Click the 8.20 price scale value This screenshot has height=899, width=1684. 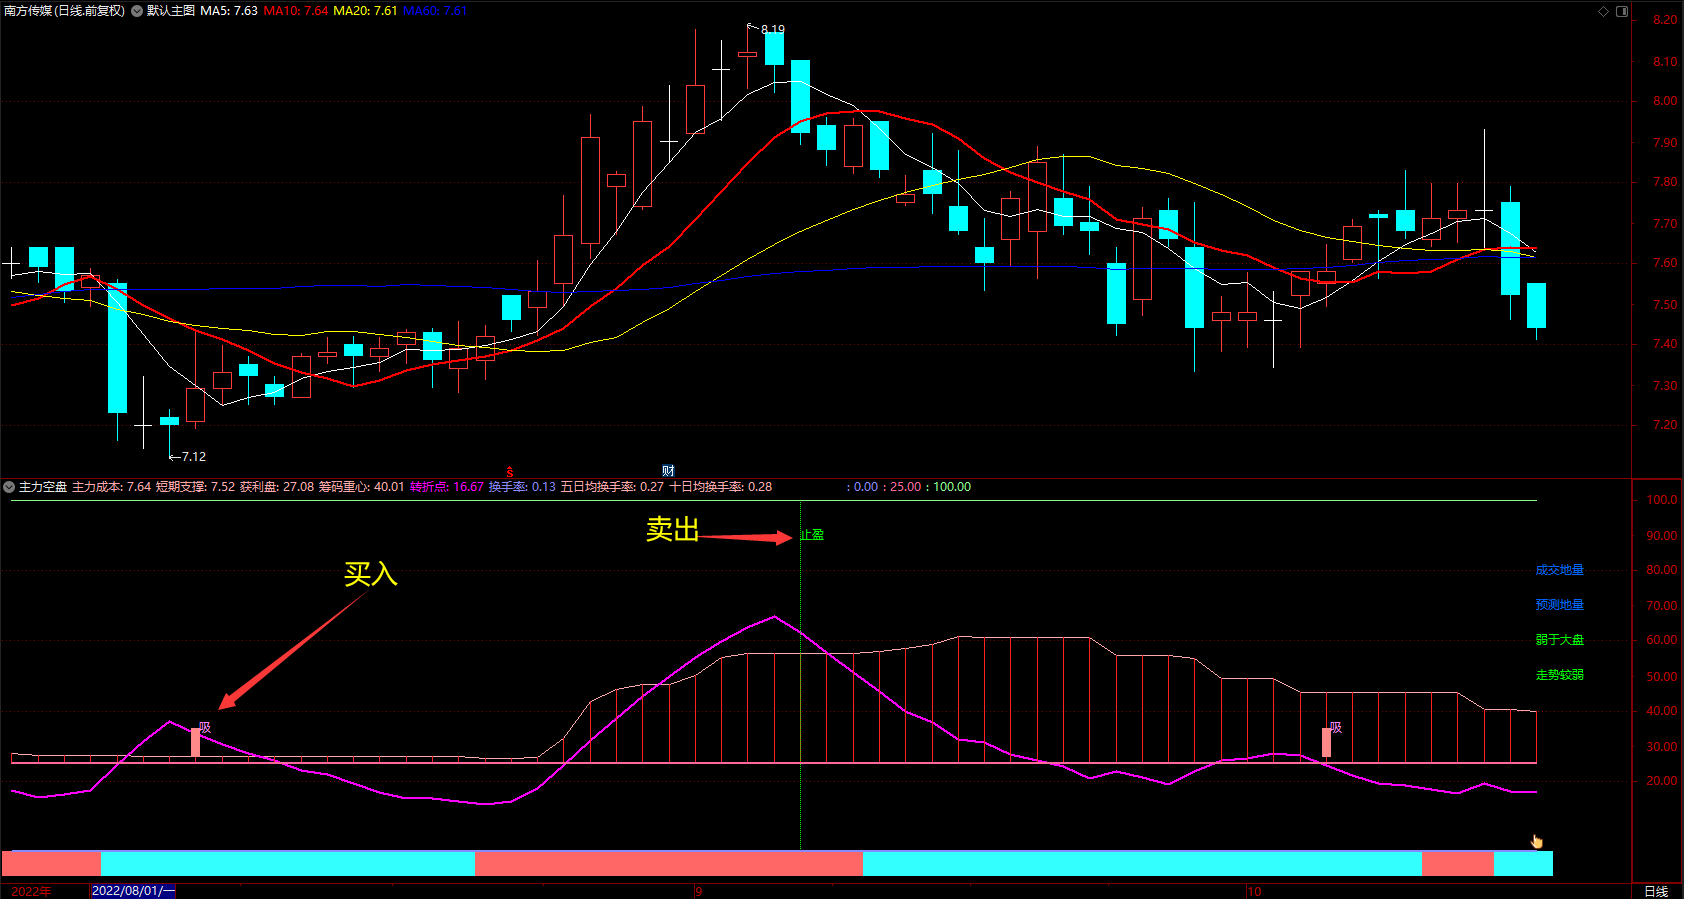point(1665,20)
